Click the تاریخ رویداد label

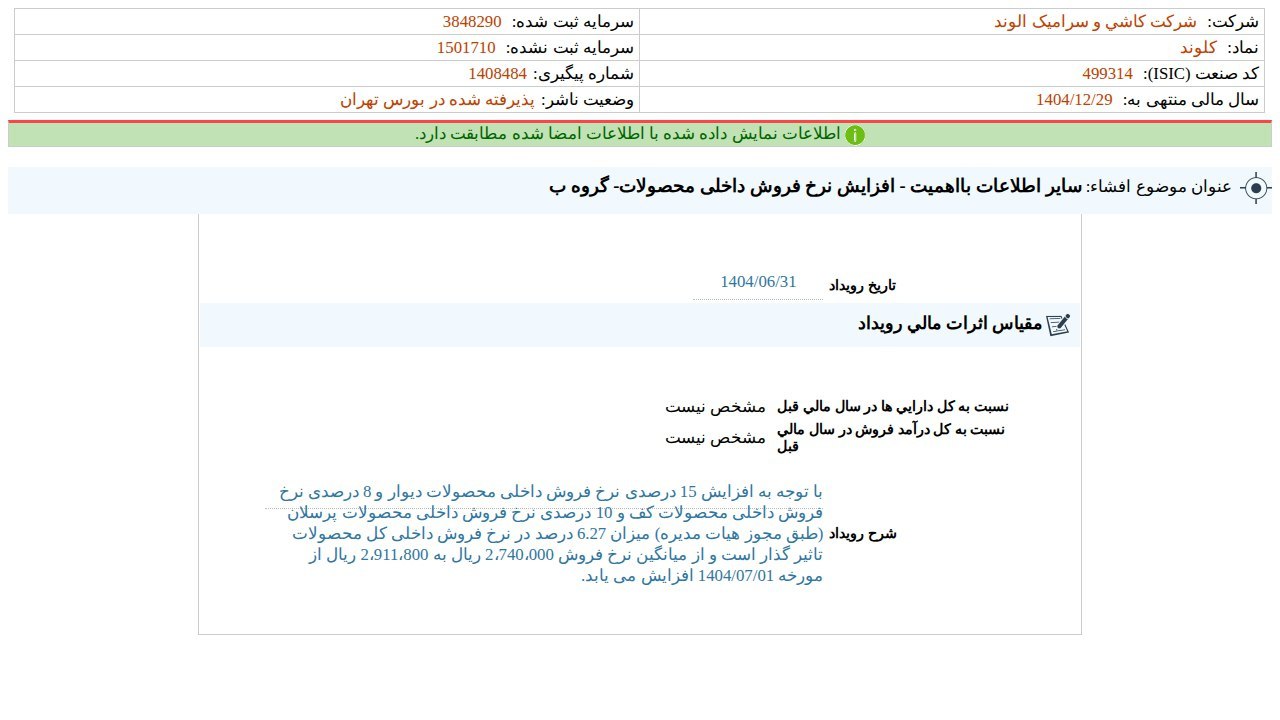click(862, 286)
